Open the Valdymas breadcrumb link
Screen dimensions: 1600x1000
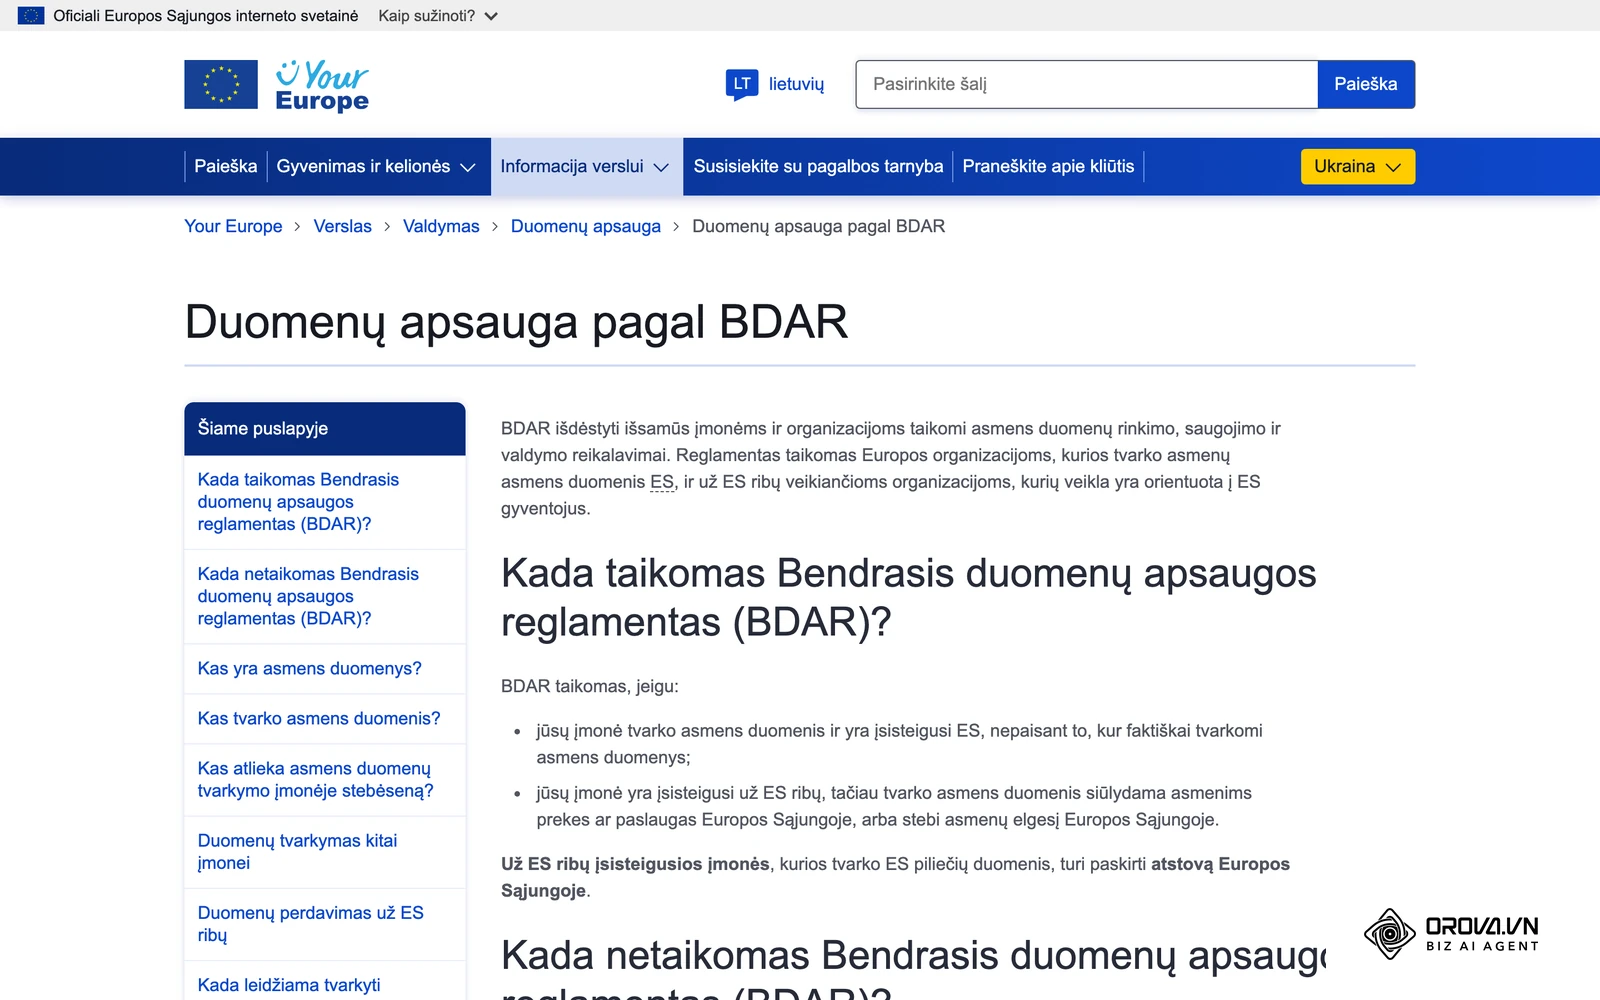[x=441, y=226]
